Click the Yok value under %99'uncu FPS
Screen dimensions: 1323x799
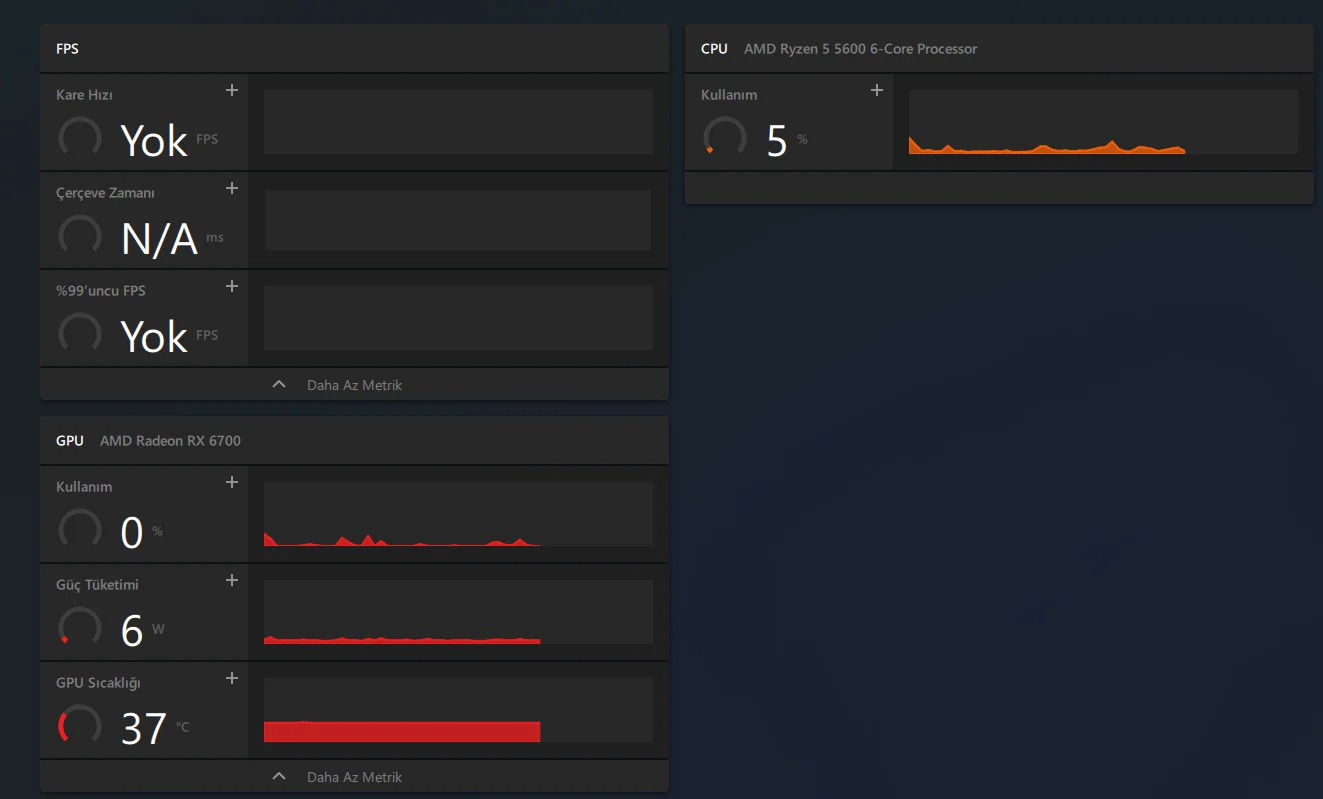click(x=154, y=337)
